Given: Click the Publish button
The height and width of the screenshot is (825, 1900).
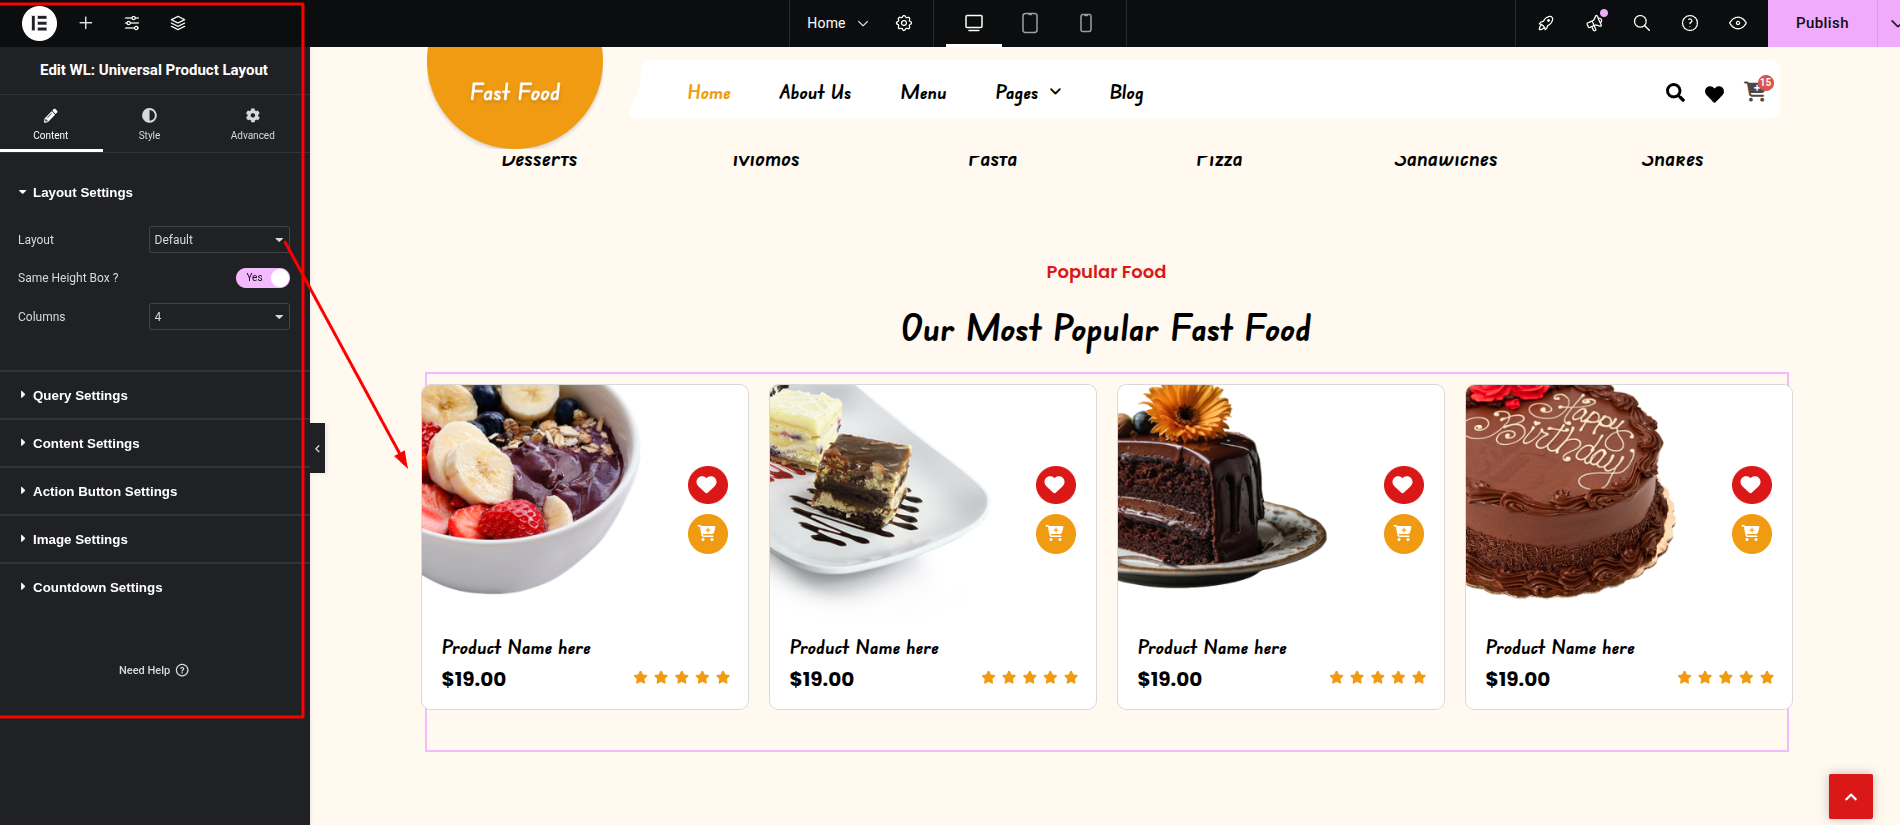Looking at the screenshot, I should point(1822,23).
